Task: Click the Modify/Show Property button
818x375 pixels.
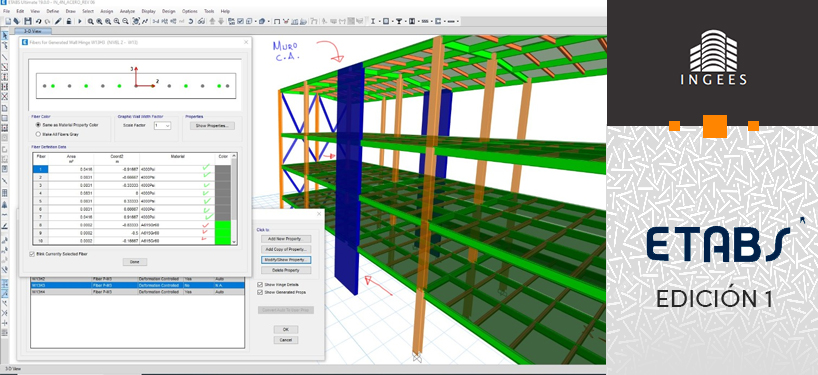Action: click(286, 260)
